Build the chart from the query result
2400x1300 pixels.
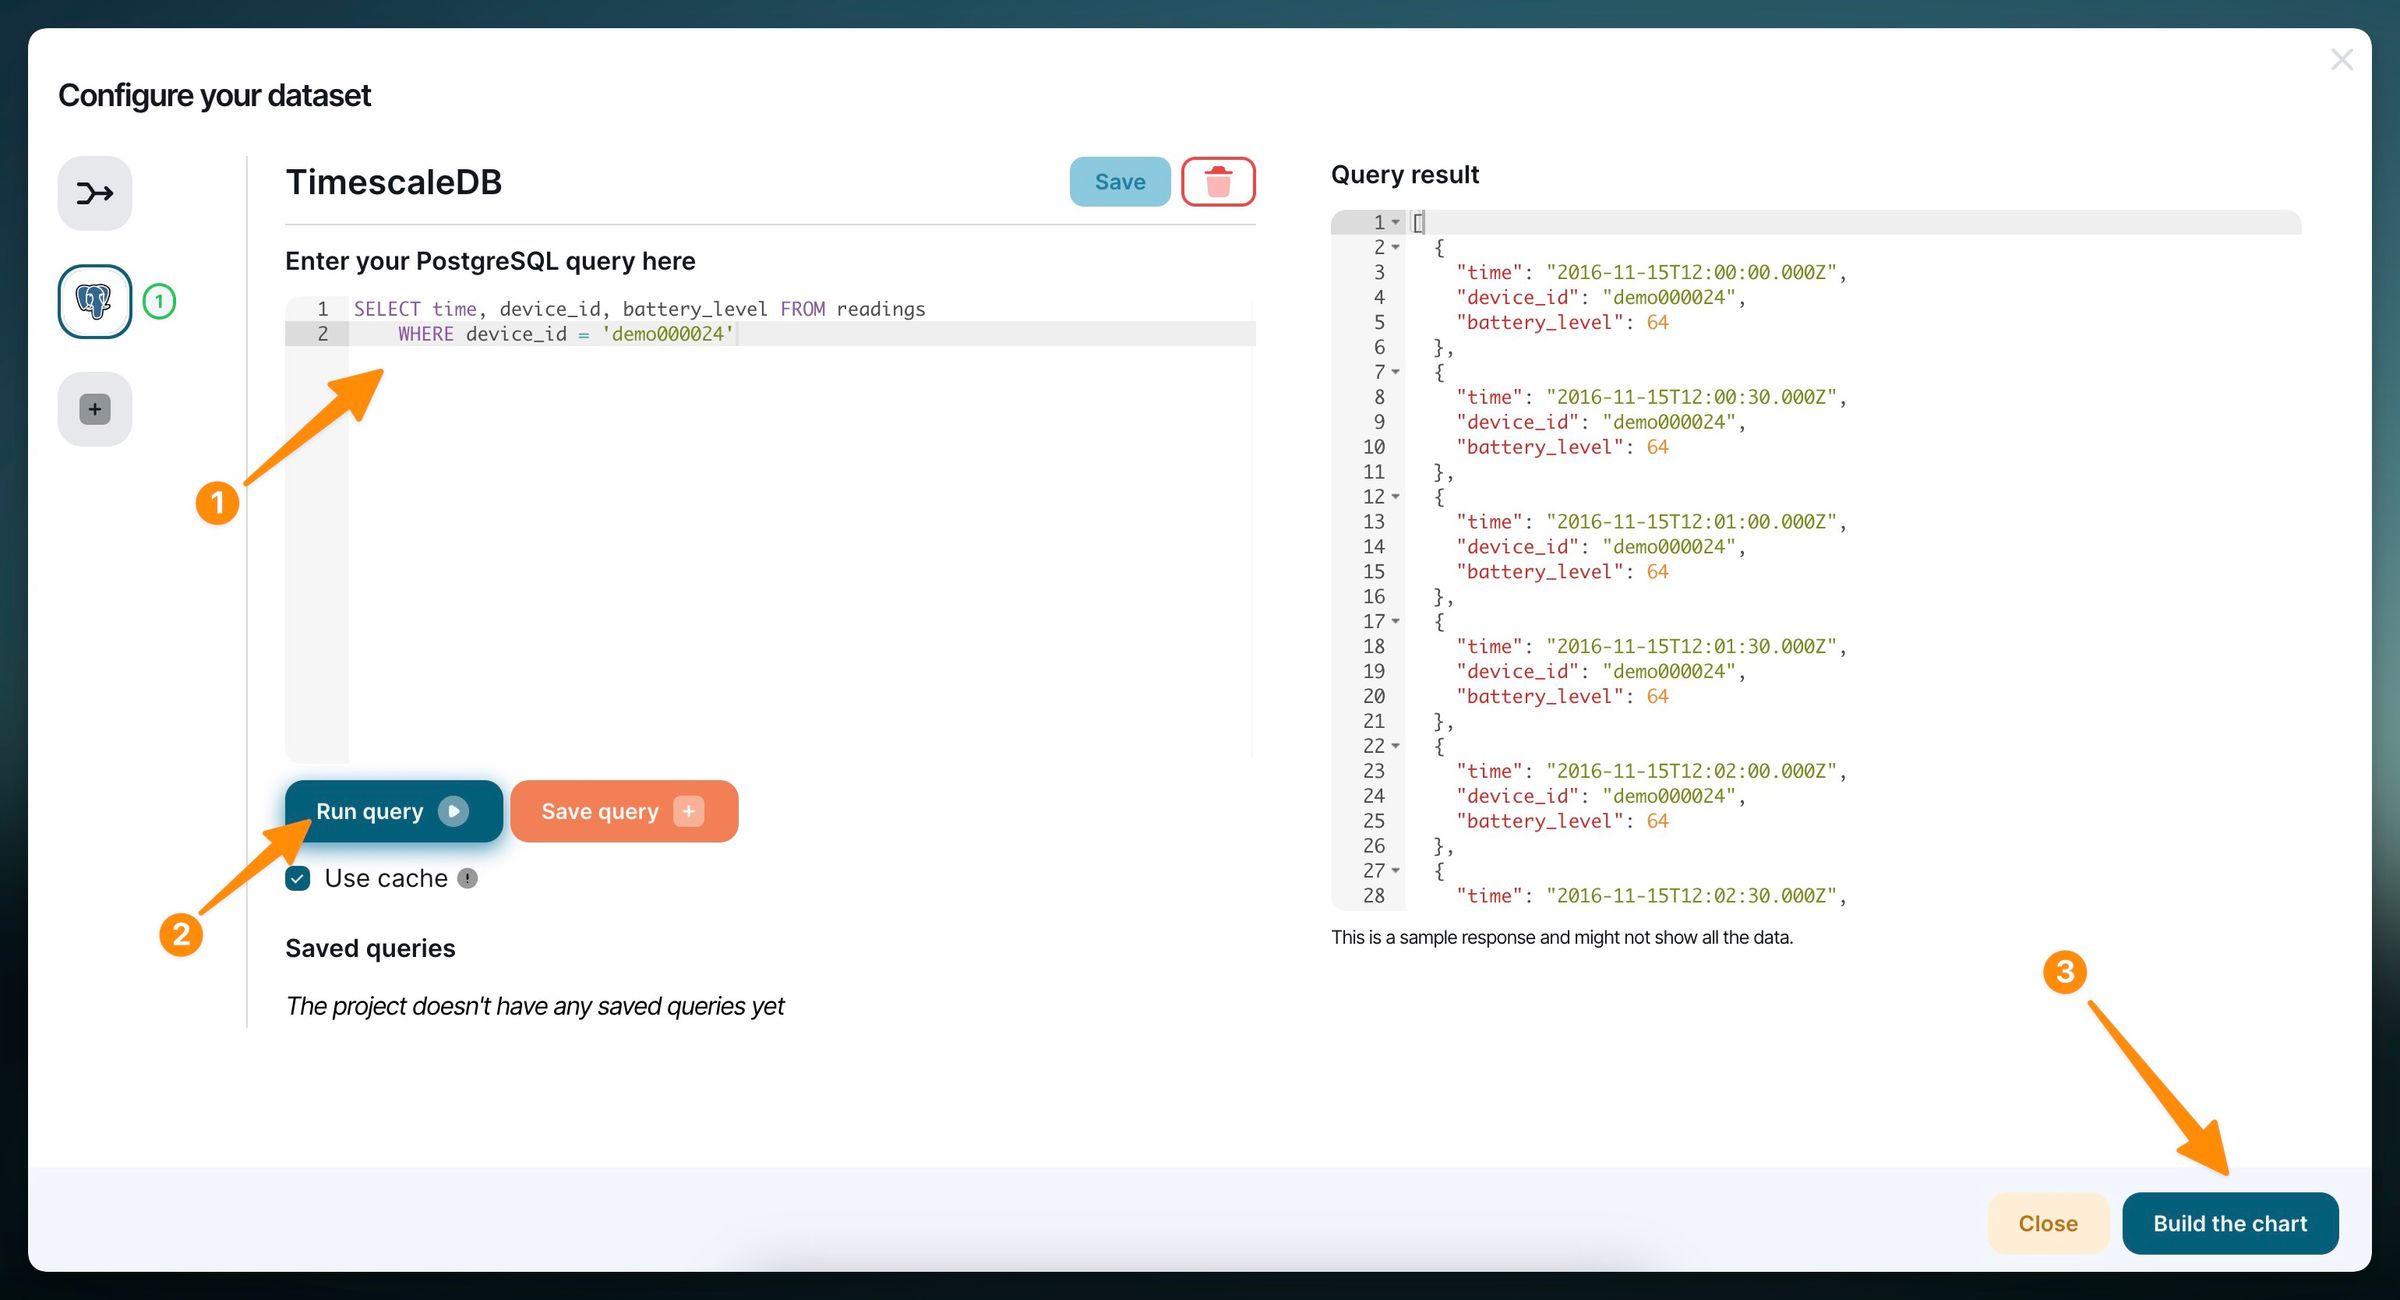[x=2229, y=1222]
